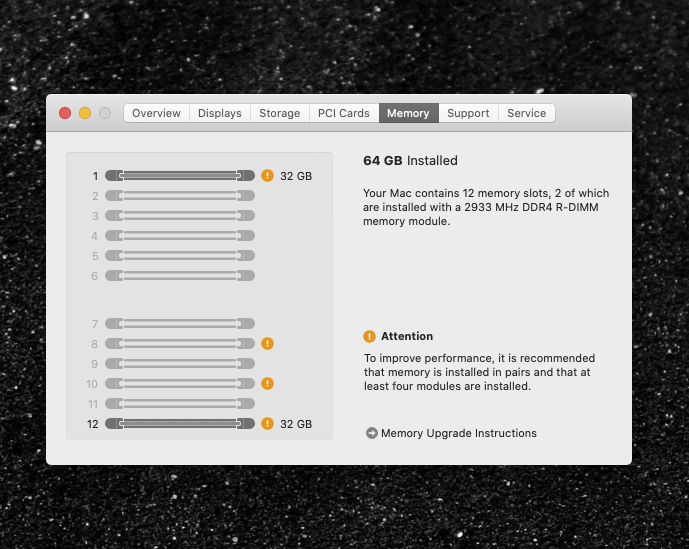Select empty memory slot 2 bar
Screen dimensions: 689x549
pyautogui.click(x=180, y=196)
